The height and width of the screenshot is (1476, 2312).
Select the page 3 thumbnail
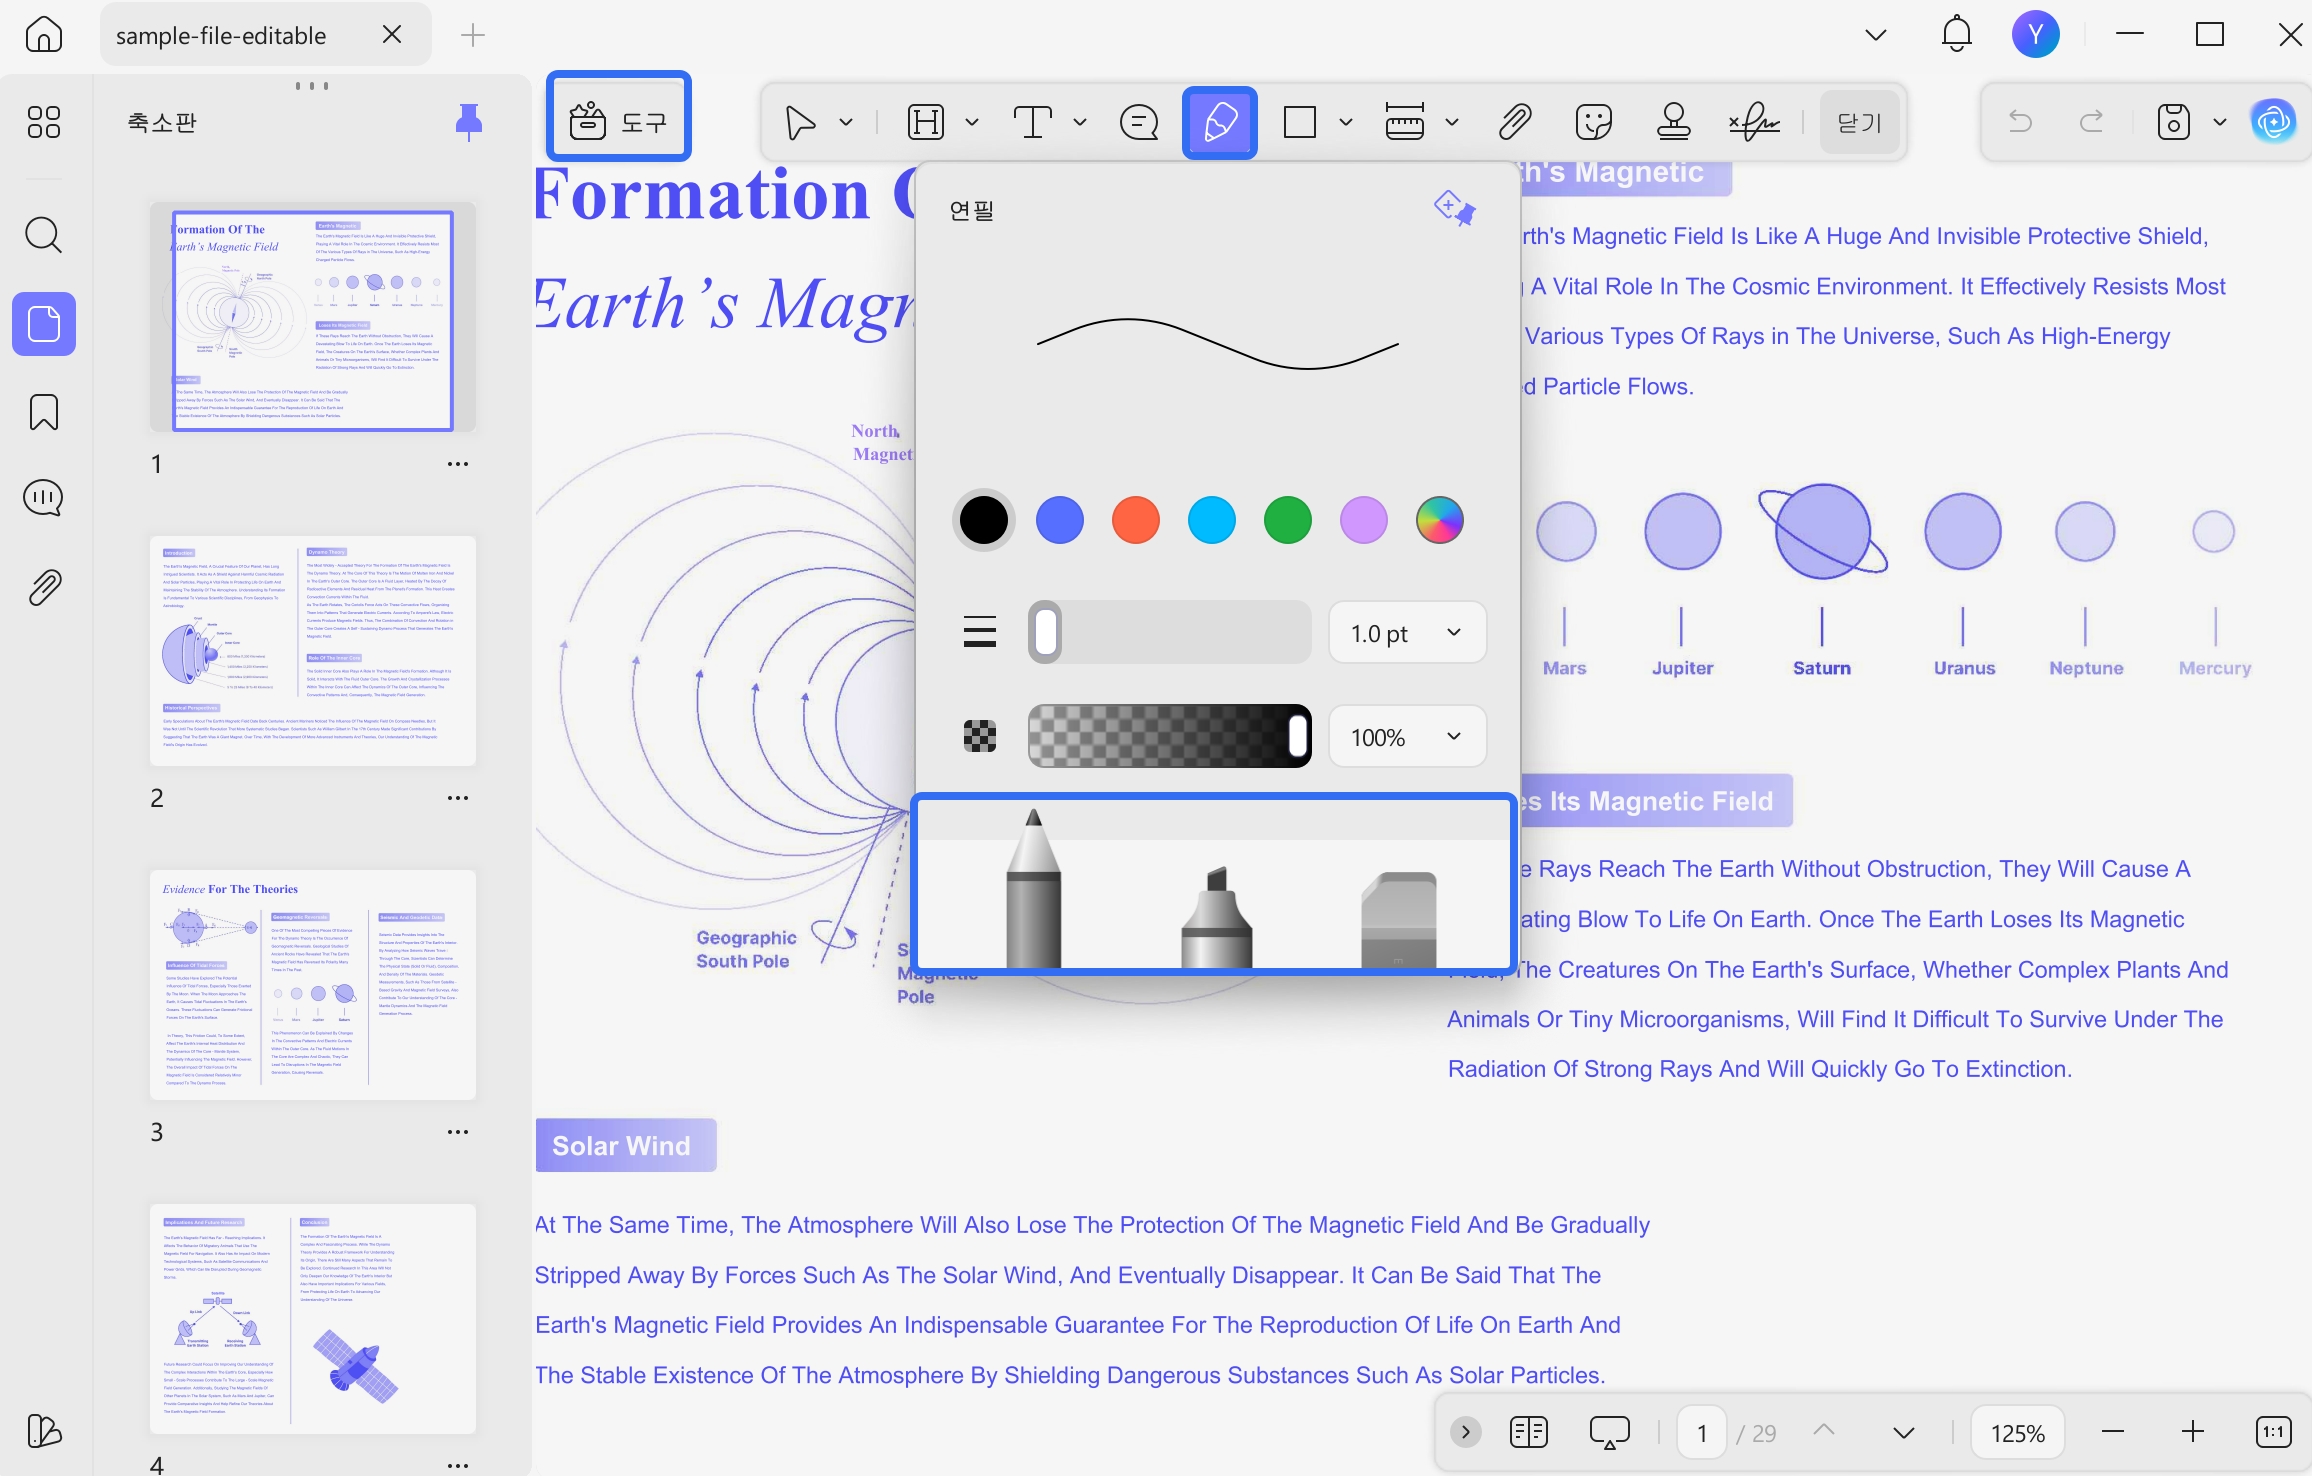313,985
